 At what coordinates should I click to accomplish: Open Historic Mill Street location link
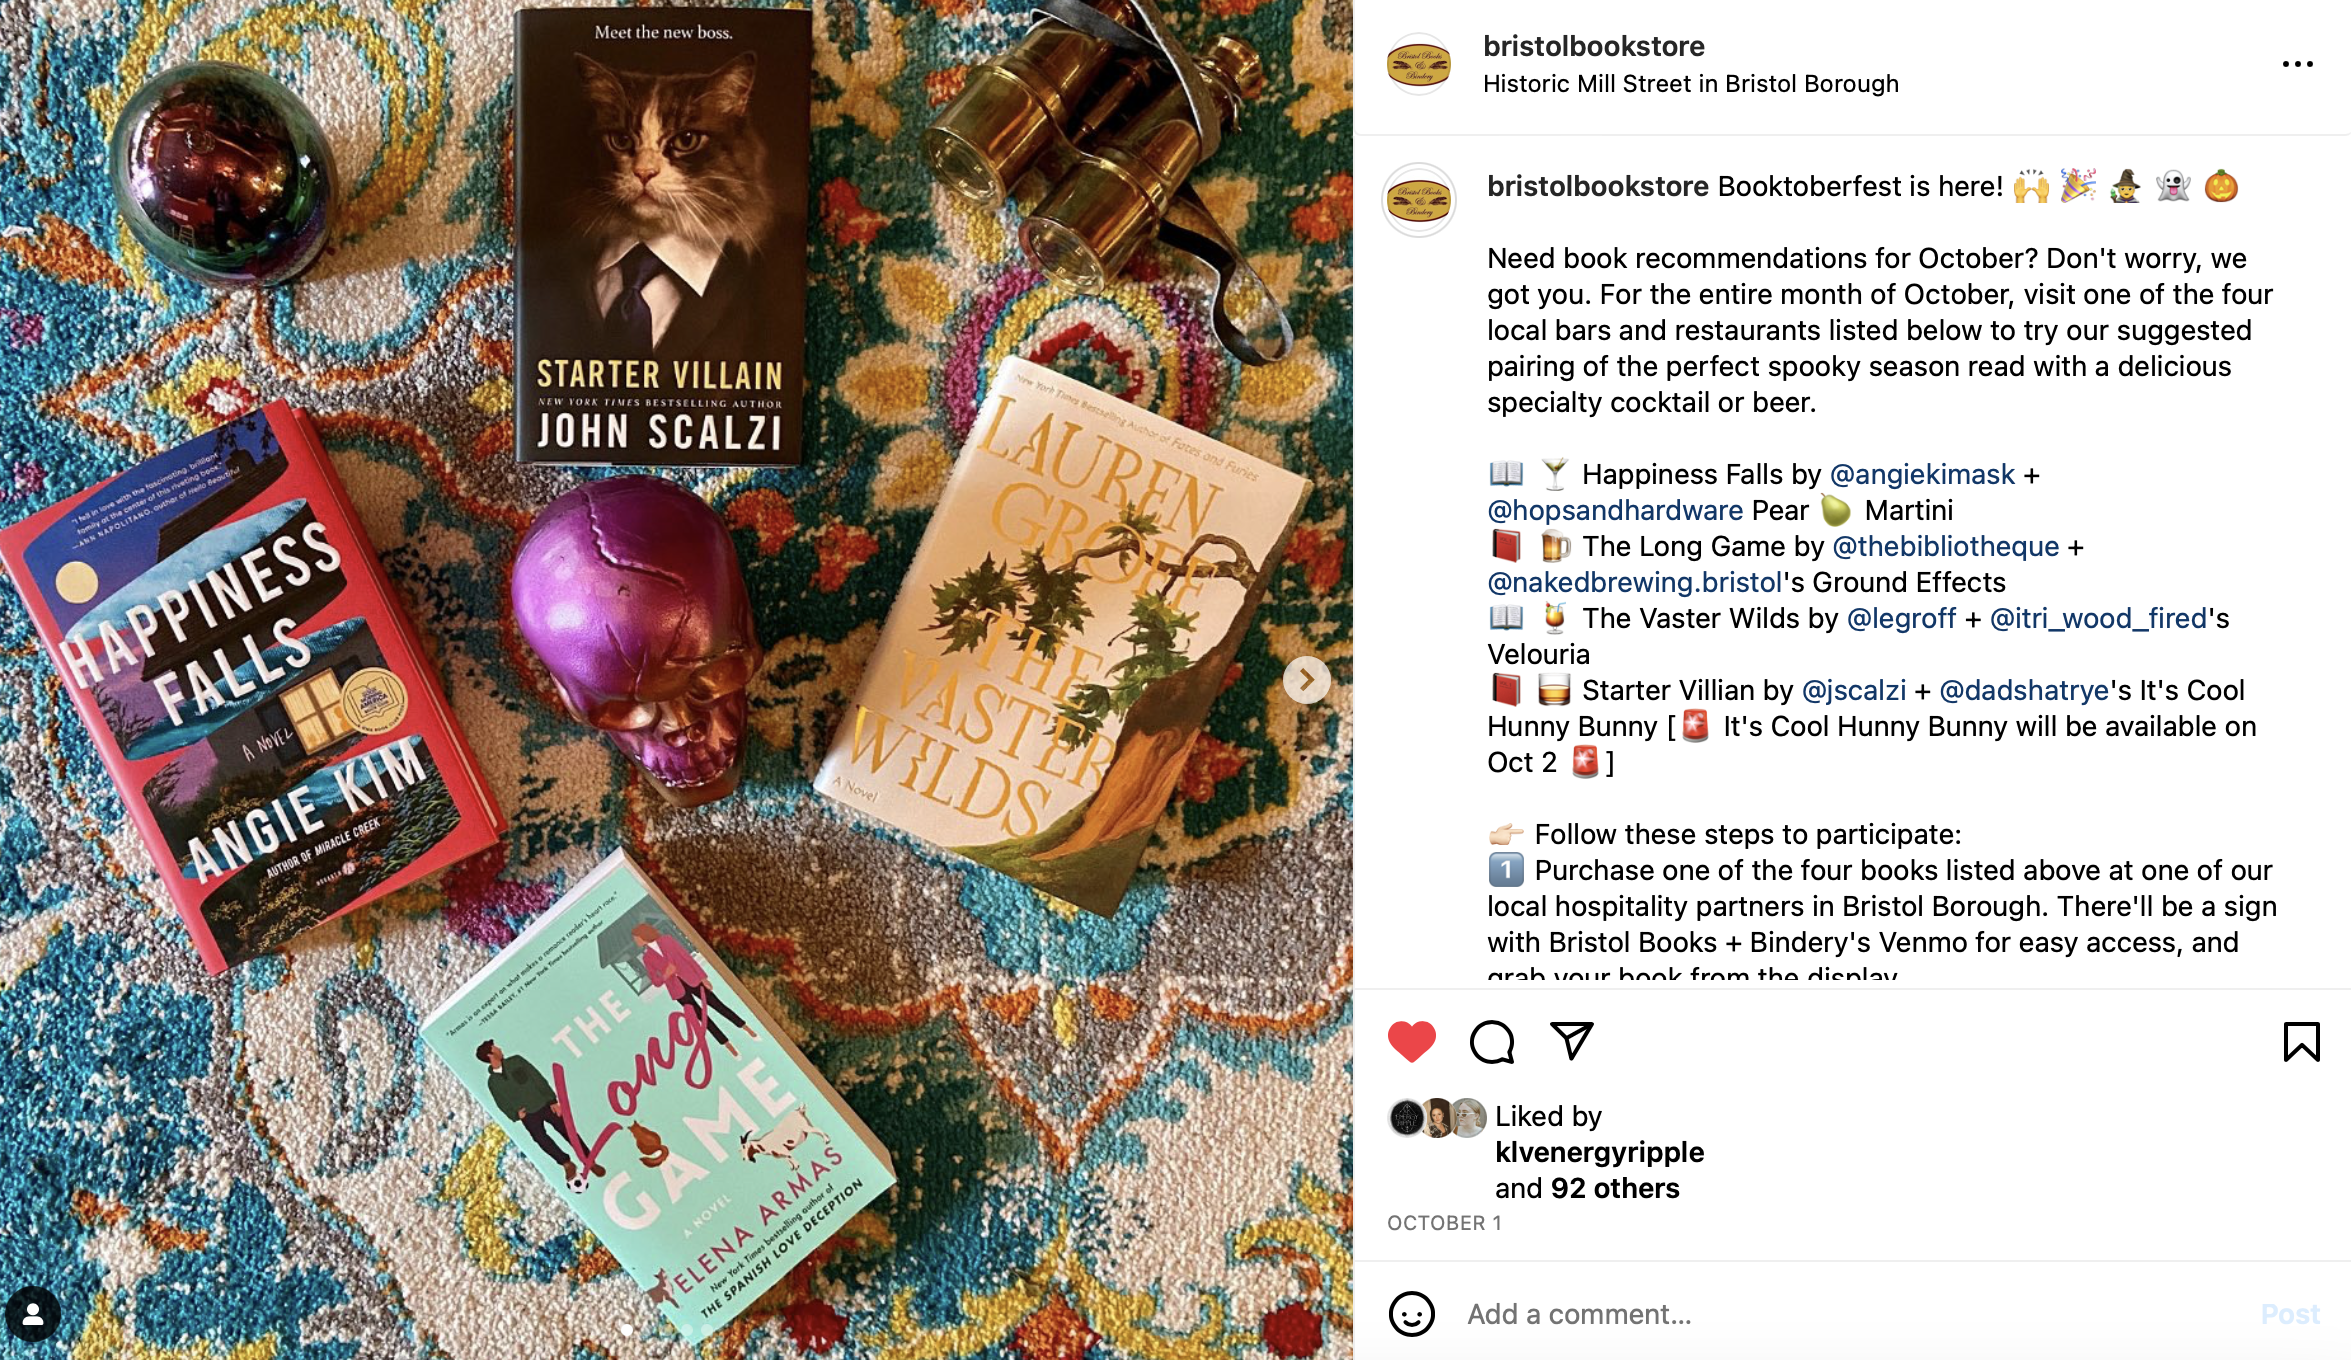coord(1690,84)
